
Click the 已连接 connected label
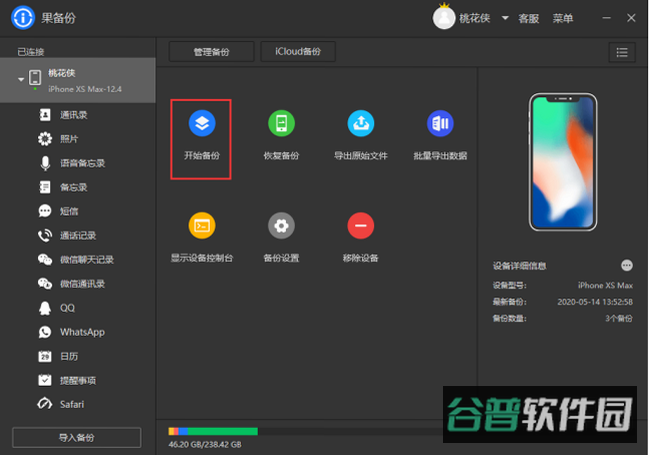(31, 52)
